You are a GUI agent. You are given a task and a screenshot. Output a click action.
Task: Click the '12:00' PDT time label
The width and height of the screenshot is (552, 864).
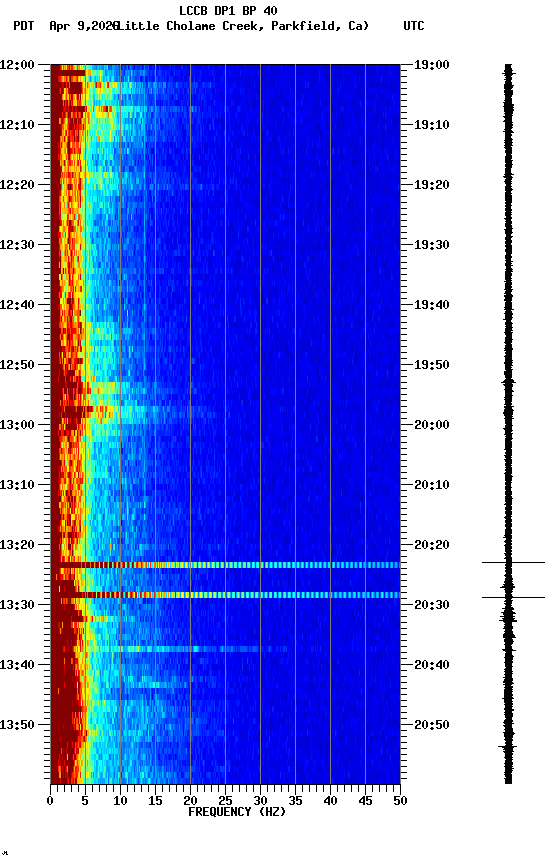[x=17, y=65]
